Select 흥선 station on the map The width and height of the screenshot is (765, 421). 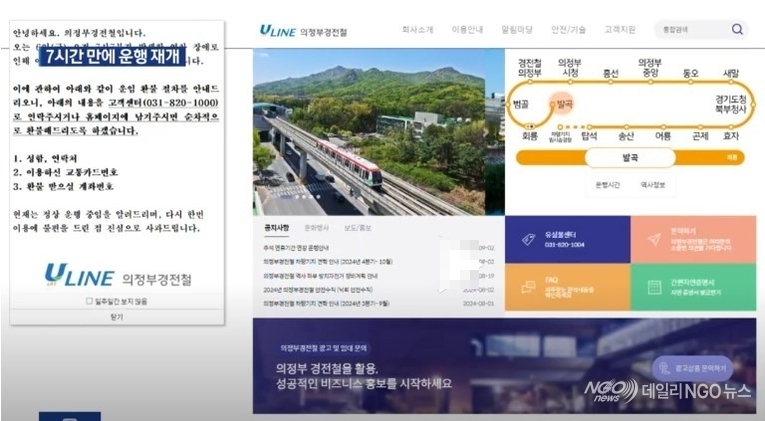[610, 74]
